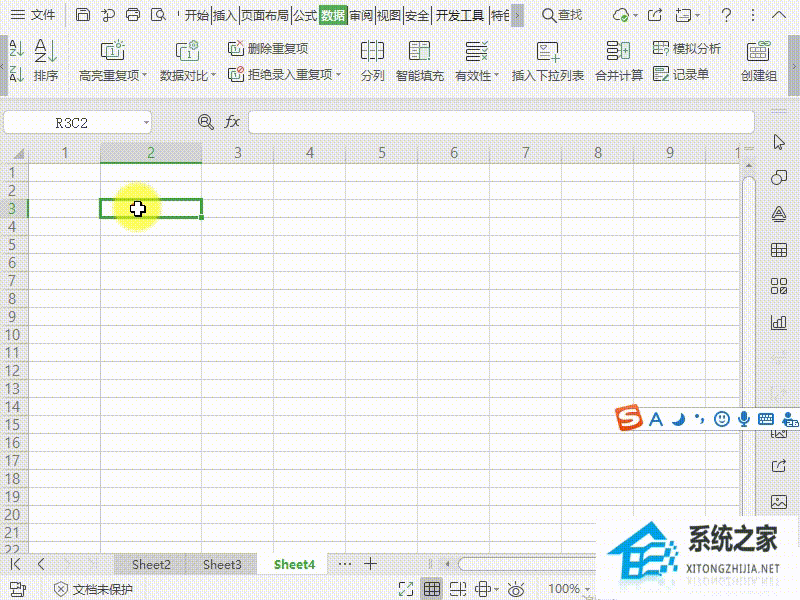Click the chart sidebar icon
The image size is (800, 600).
[779, 322]
